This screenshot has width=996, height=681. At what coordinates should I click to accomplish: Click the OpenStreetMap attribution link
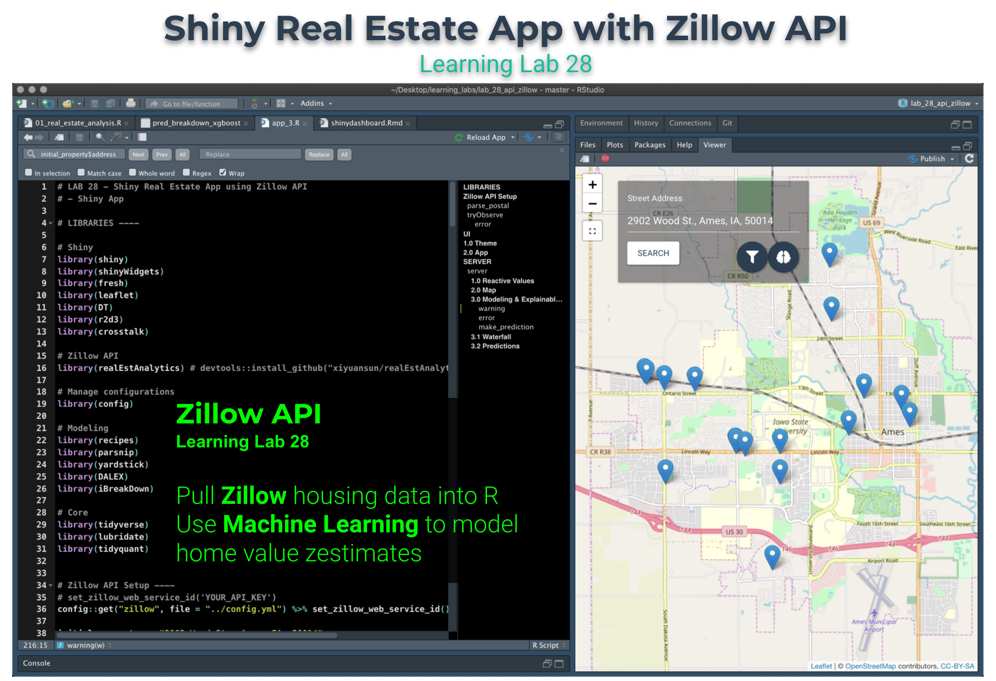[870, 666]
